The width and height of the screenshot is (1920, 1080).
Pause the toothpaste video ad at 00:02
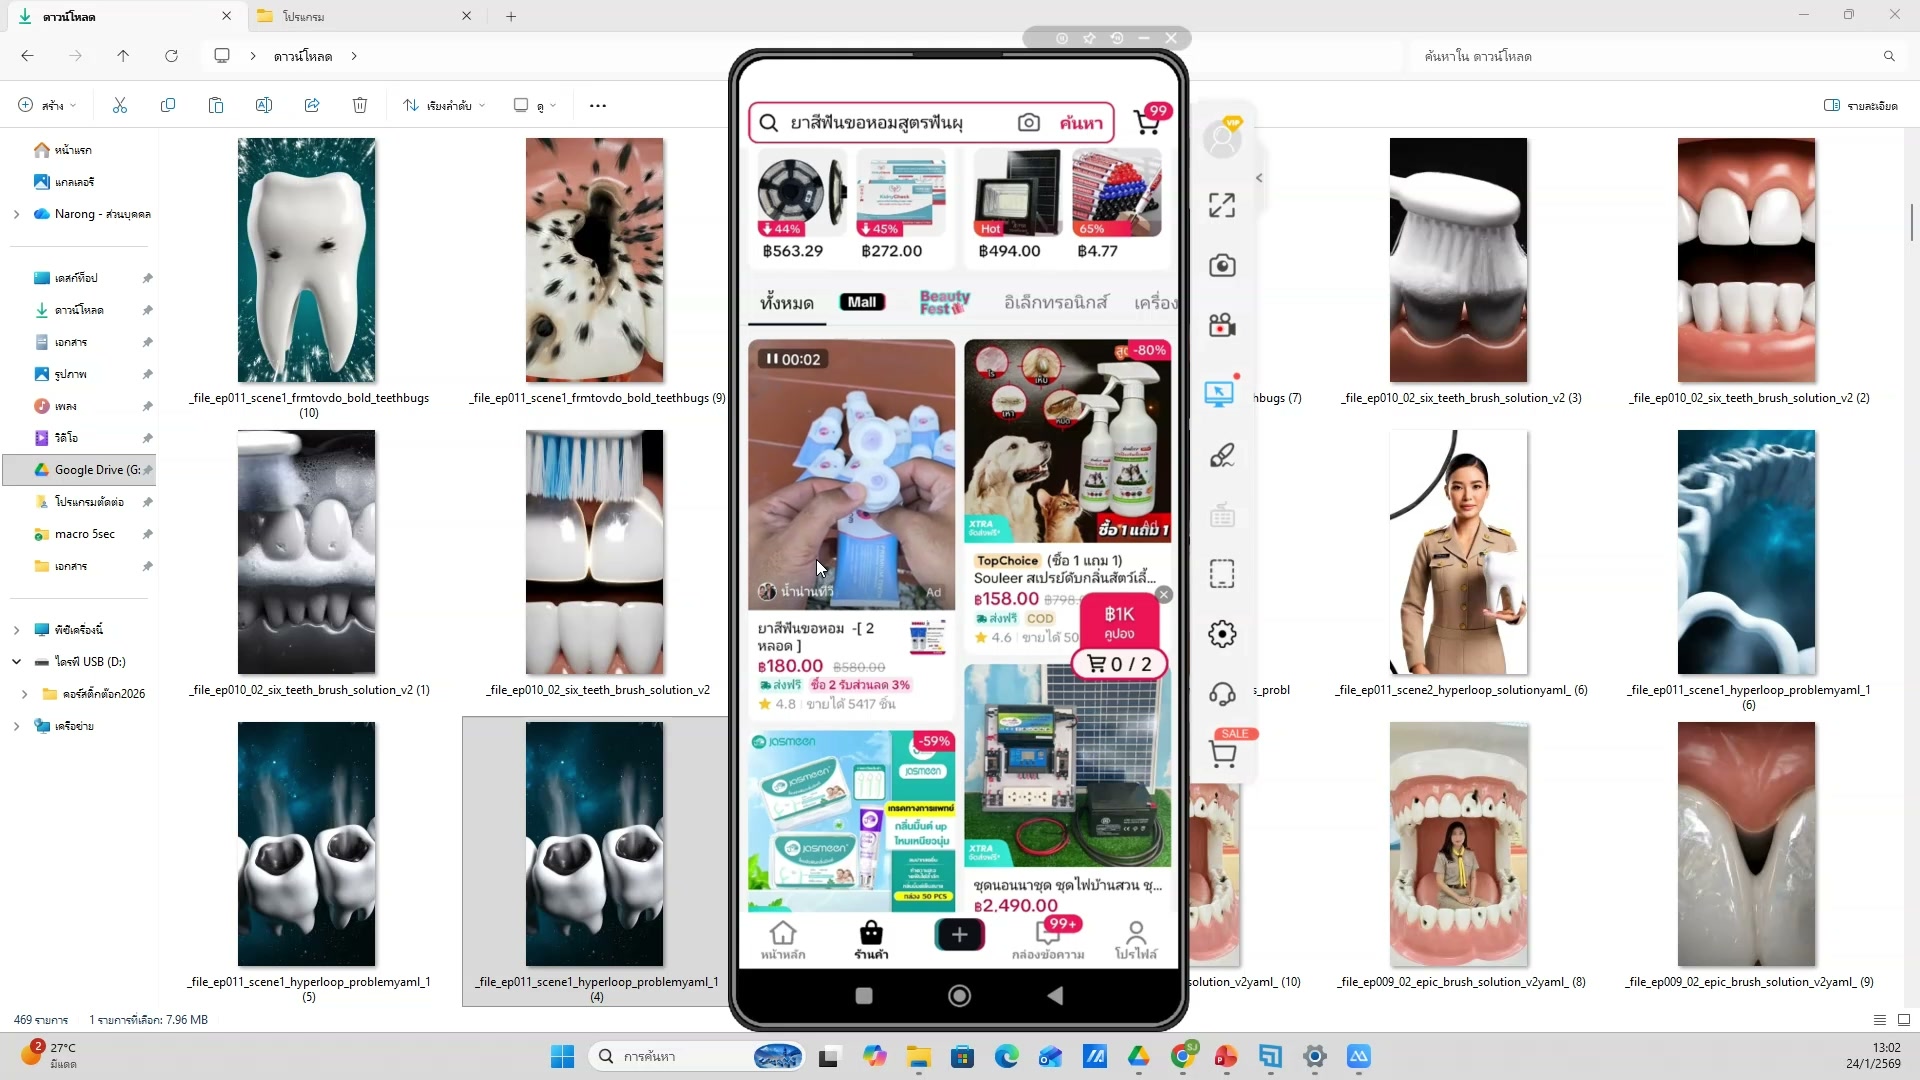point(772,359)
